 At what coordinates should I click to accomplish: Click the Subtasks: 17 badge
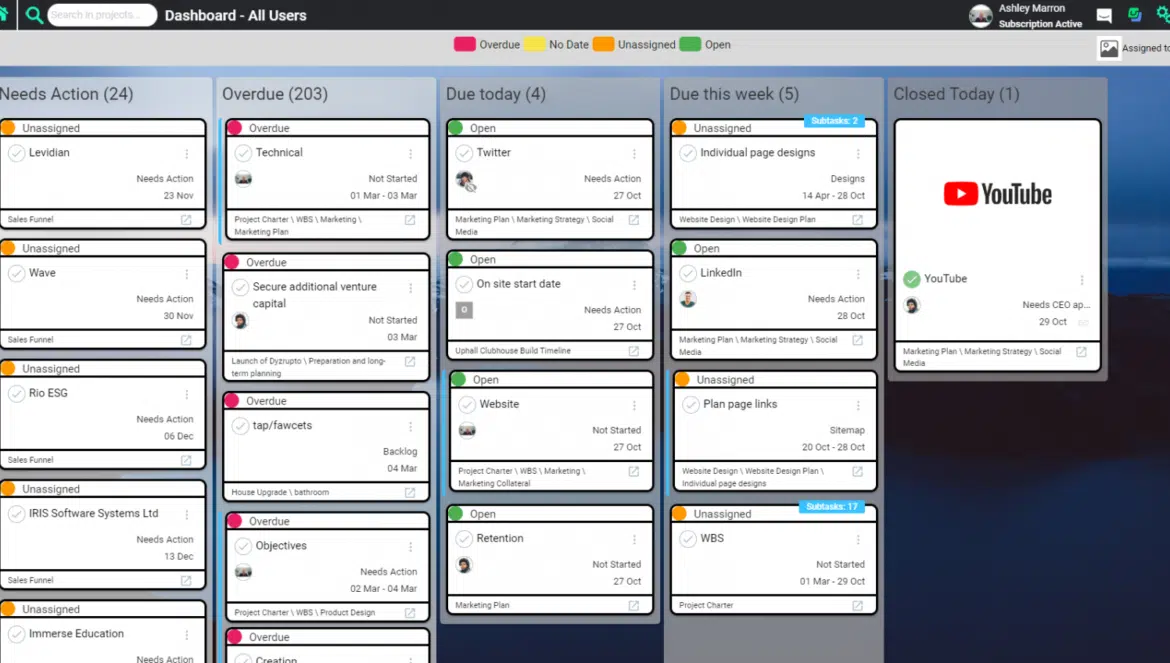831,507
